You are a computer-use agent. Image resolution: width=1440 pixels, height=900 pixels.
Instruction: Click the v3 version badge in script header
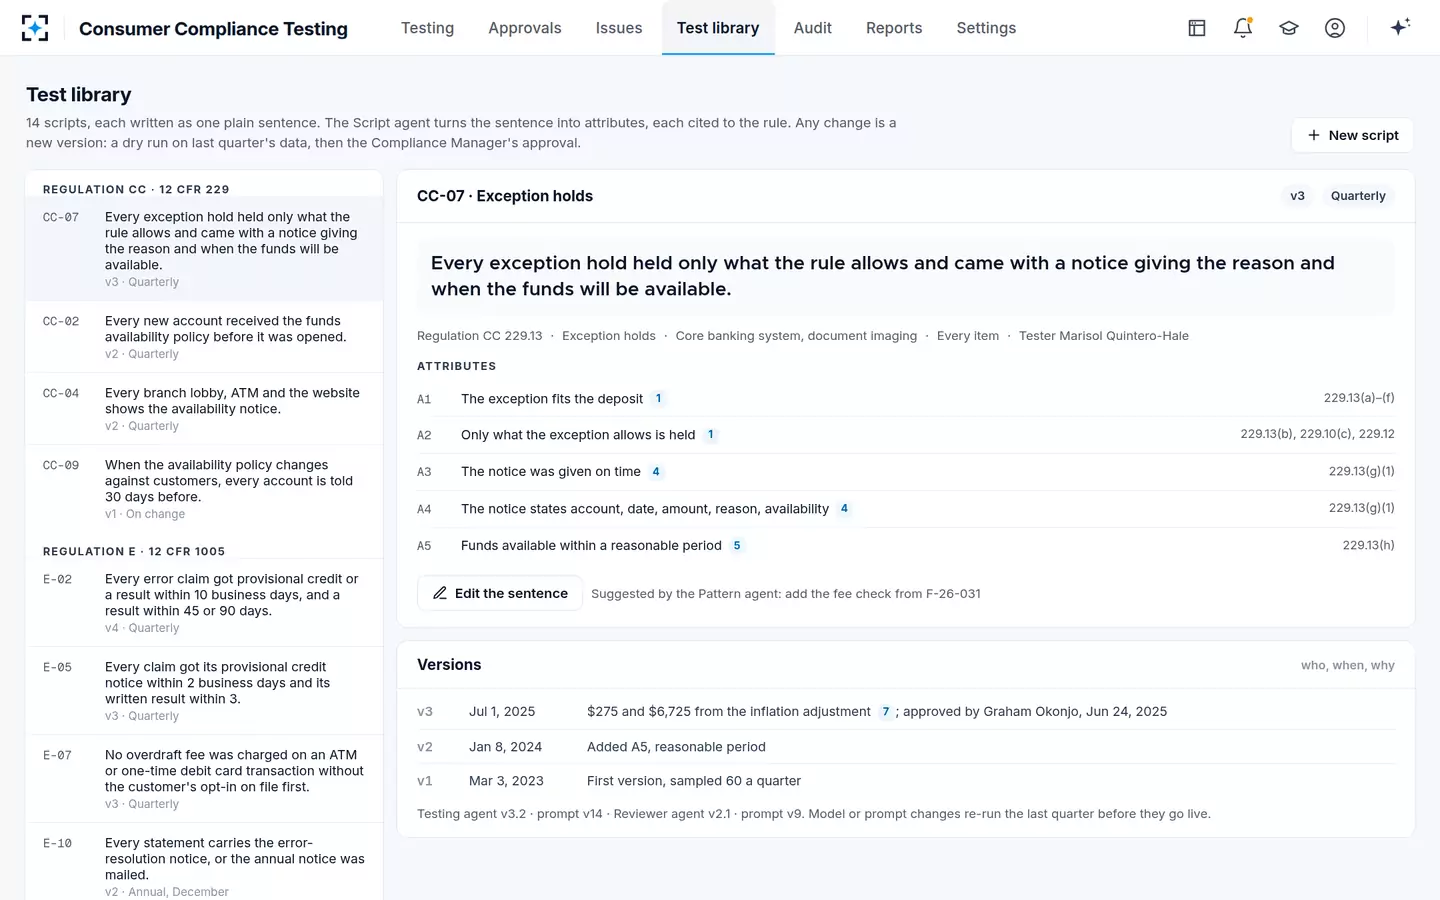click(x=1297, y=196)
